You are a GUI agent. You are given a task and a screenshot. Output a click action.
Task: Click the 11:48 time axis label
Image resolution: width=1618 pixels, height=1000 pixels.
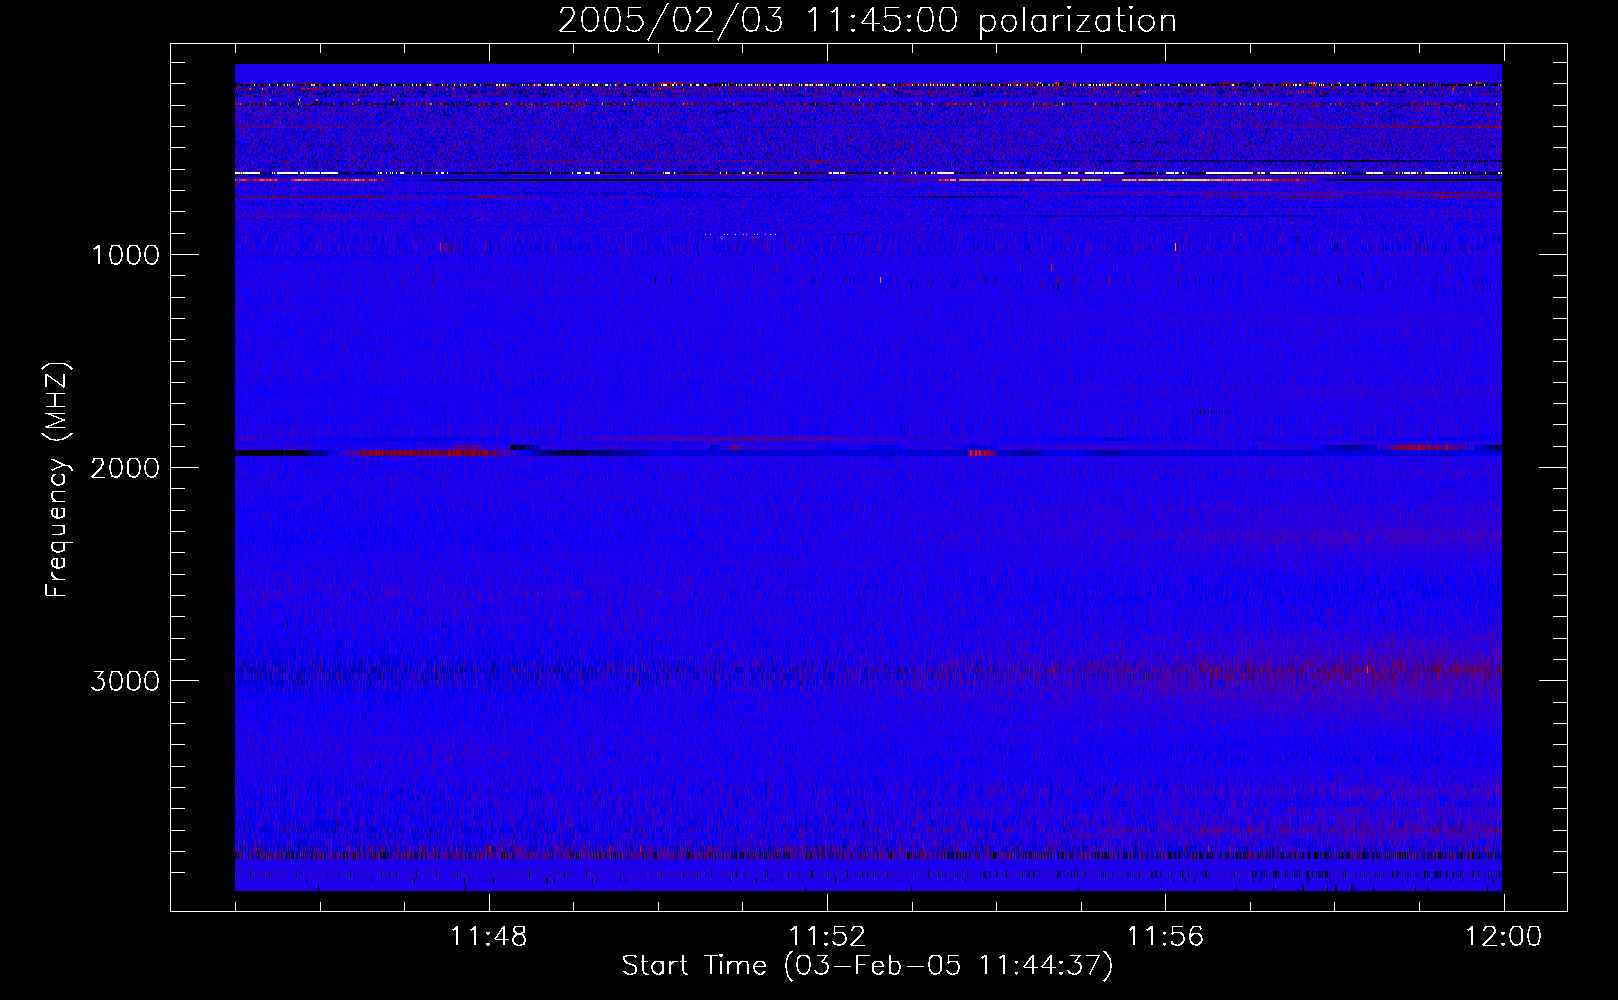tap(489, 937)
